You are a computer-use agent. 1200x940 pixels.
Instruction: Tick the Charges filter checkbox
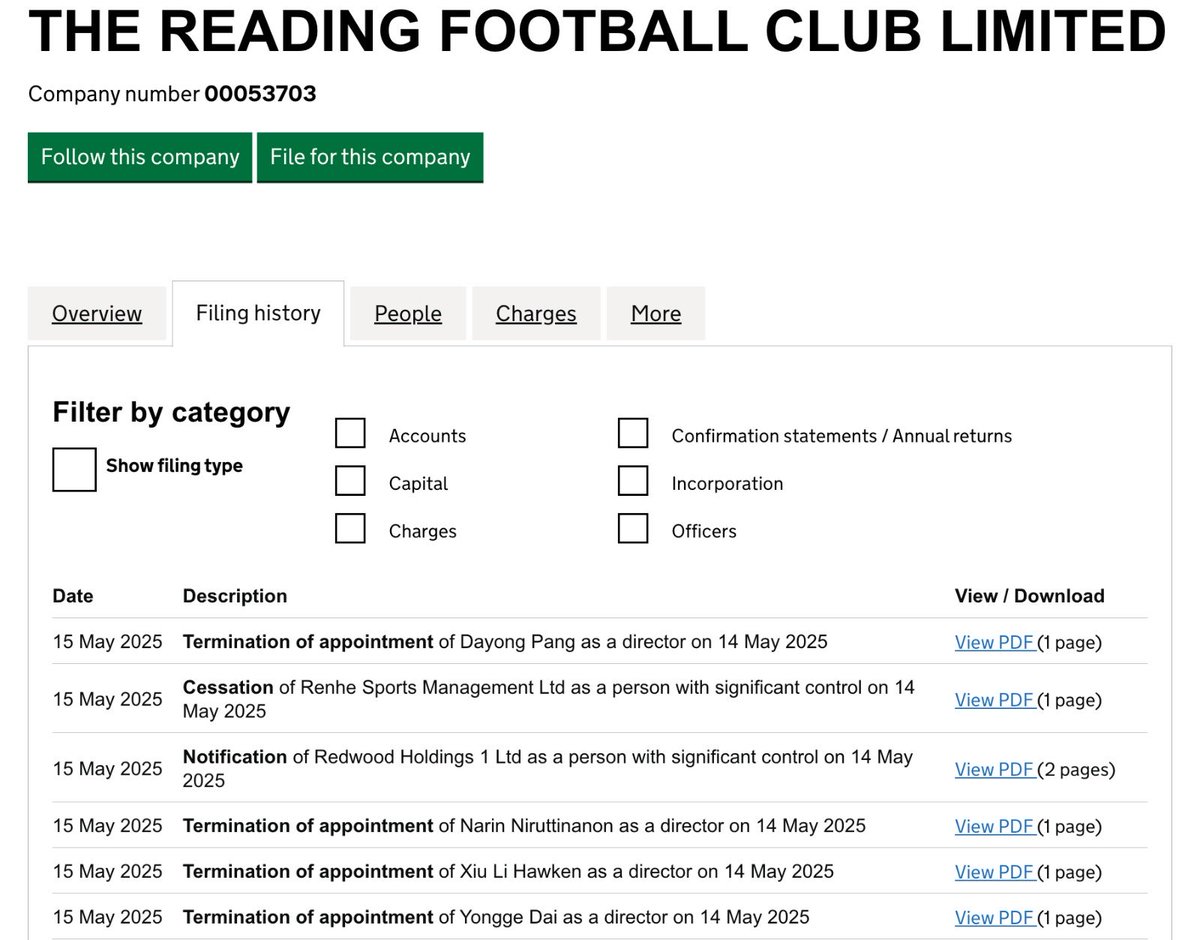350,529
